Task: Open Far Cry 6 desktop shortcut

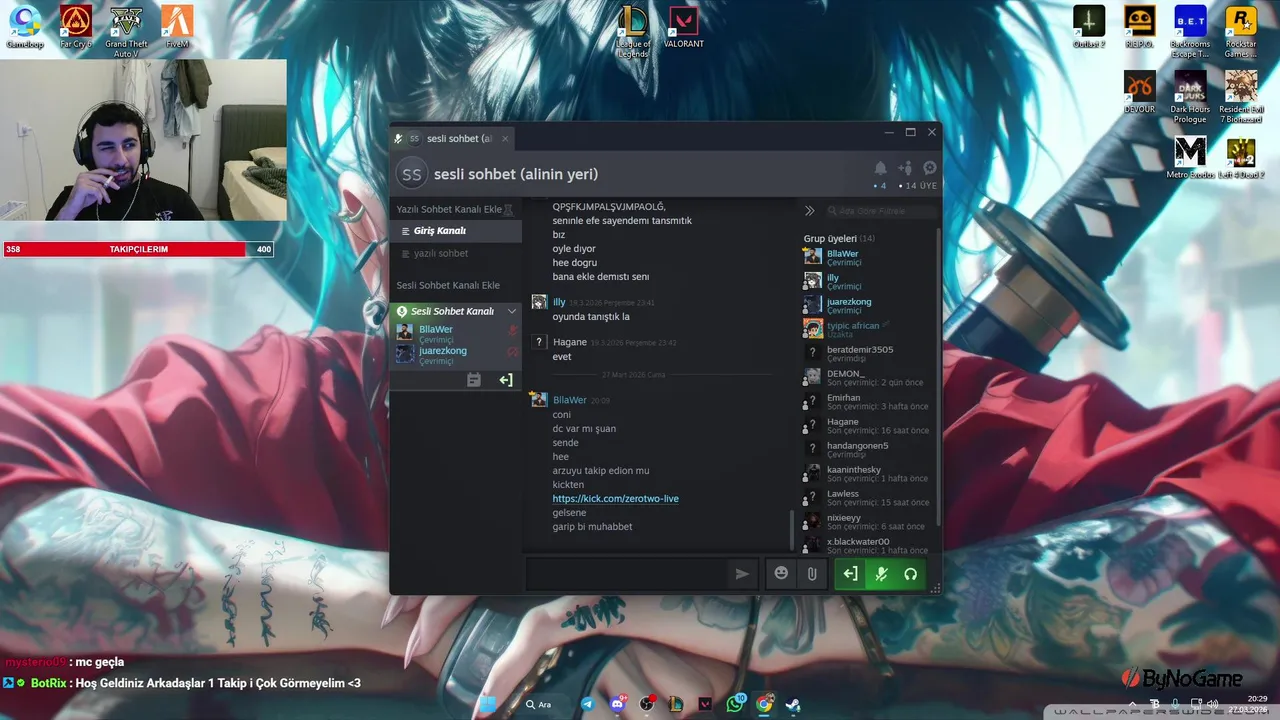Action: [75, 27]
